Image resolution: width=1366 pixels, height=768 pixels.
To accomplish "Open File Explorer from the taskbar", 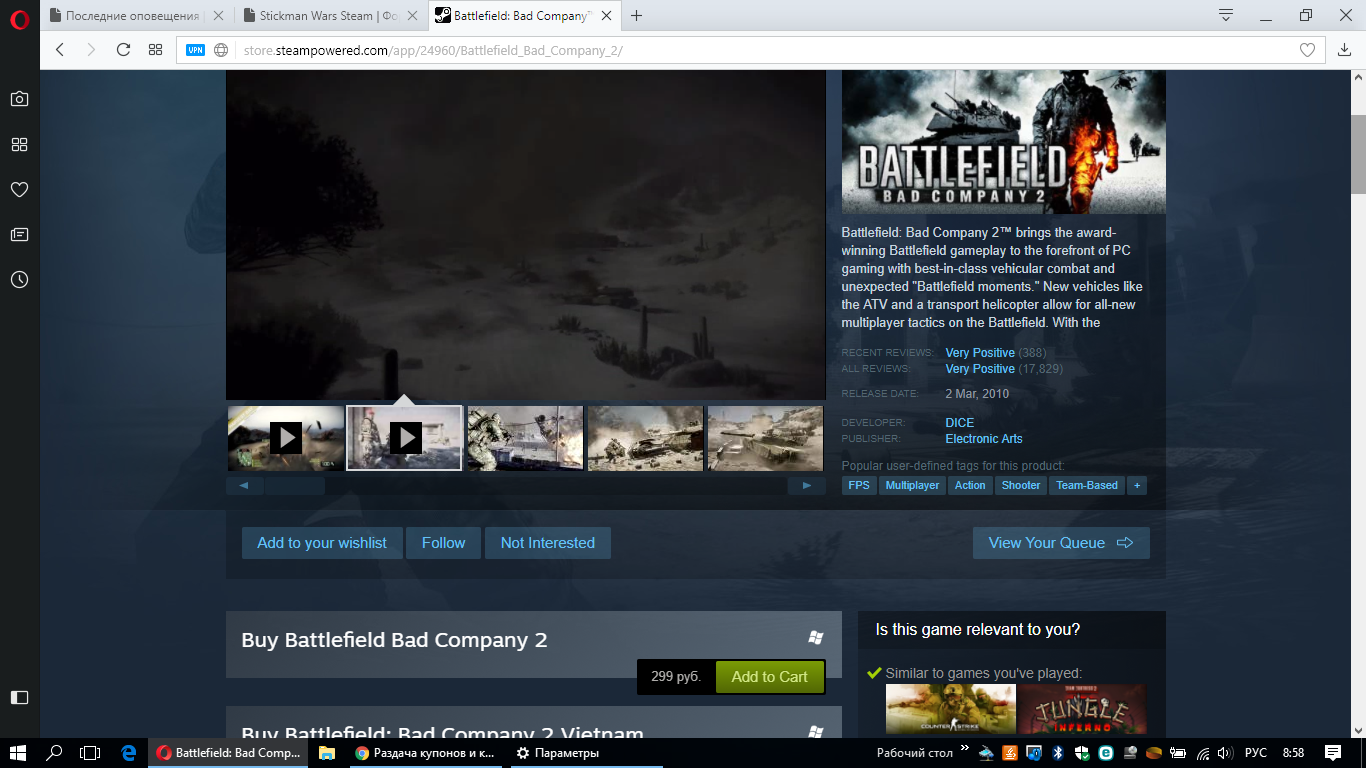I will 327,753.
